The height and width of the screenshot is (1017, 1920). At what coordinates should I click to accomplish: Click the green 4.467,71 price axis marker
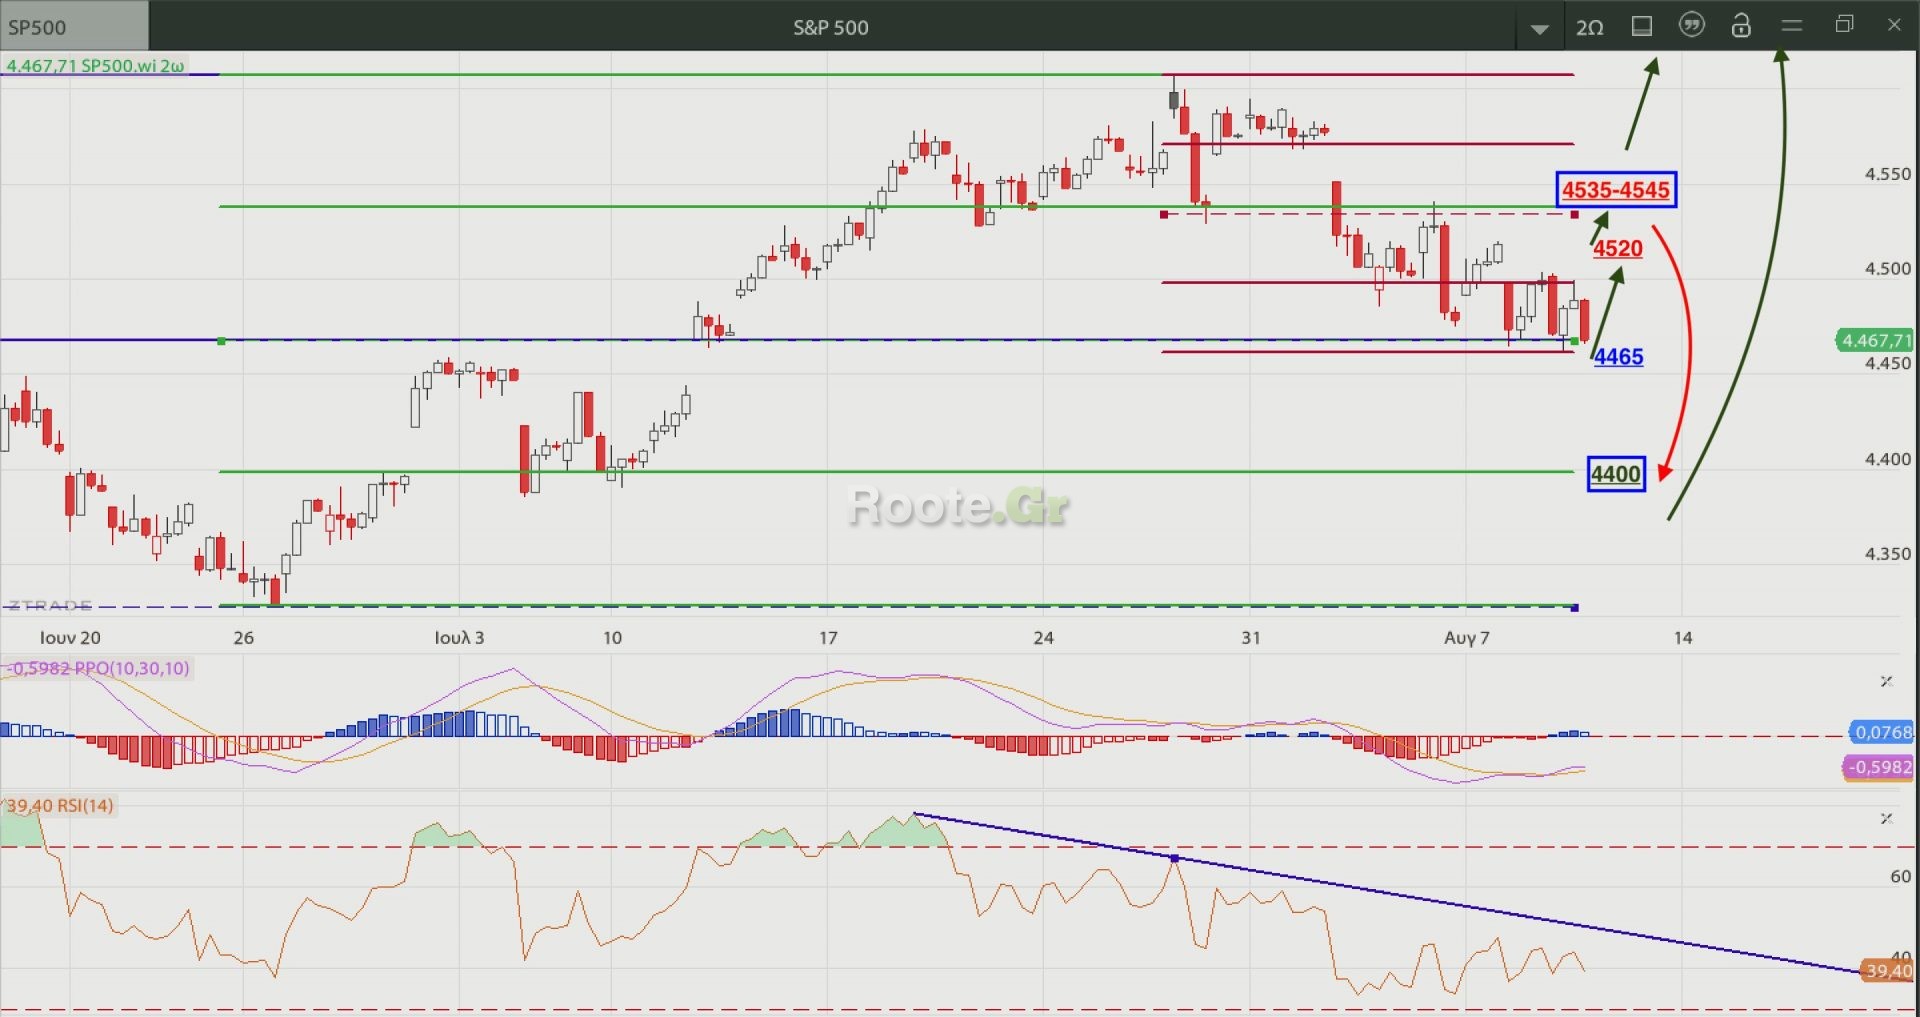coord(1876,340)
